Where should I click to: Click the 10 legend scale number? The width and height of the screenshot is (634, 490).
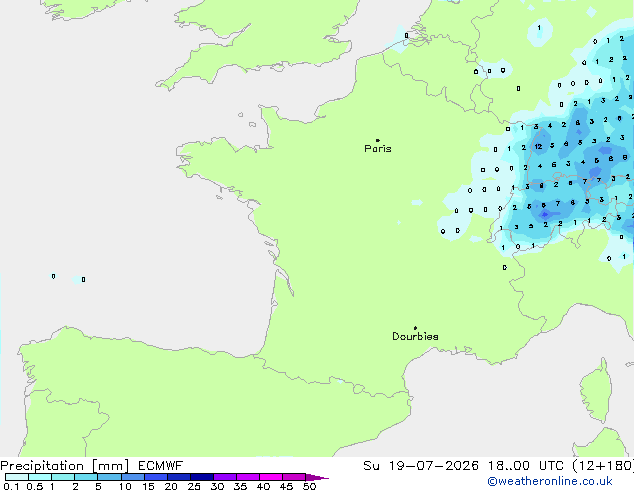click(x=125, y=486)
